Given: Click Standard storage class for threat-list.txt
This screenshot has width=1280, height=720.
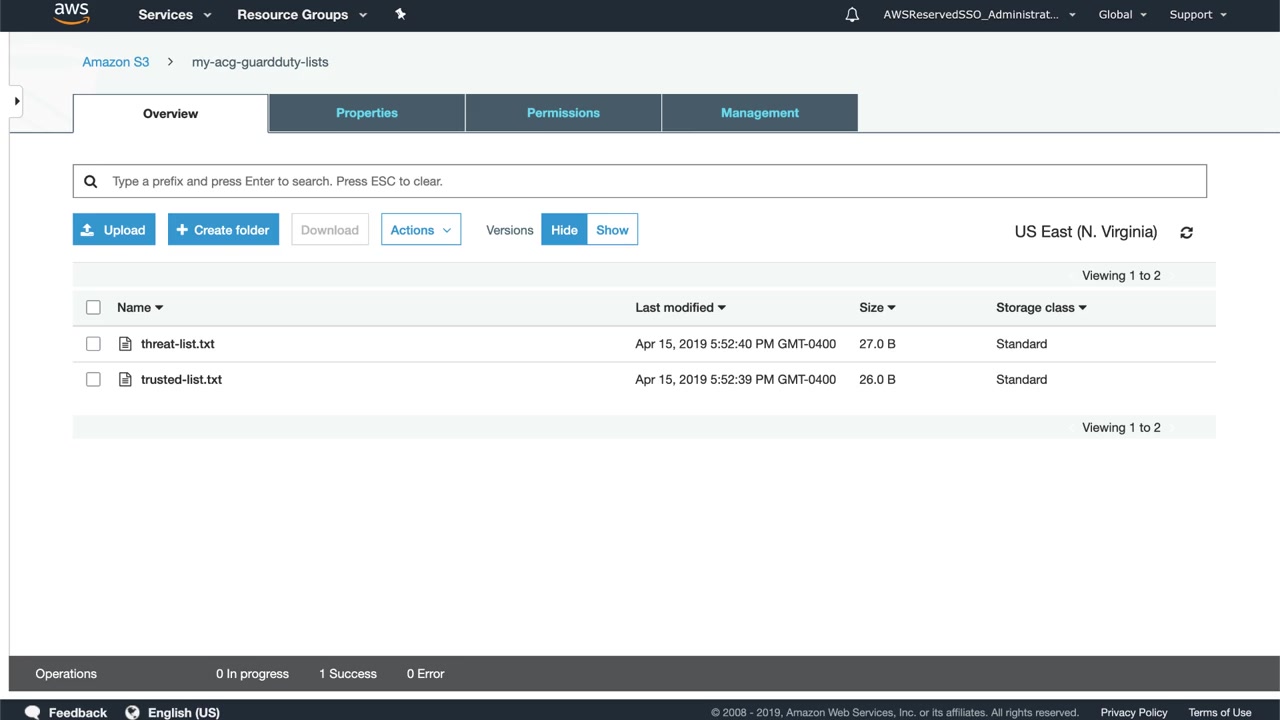Looking at the screenshot, I should coord(1022,344).
